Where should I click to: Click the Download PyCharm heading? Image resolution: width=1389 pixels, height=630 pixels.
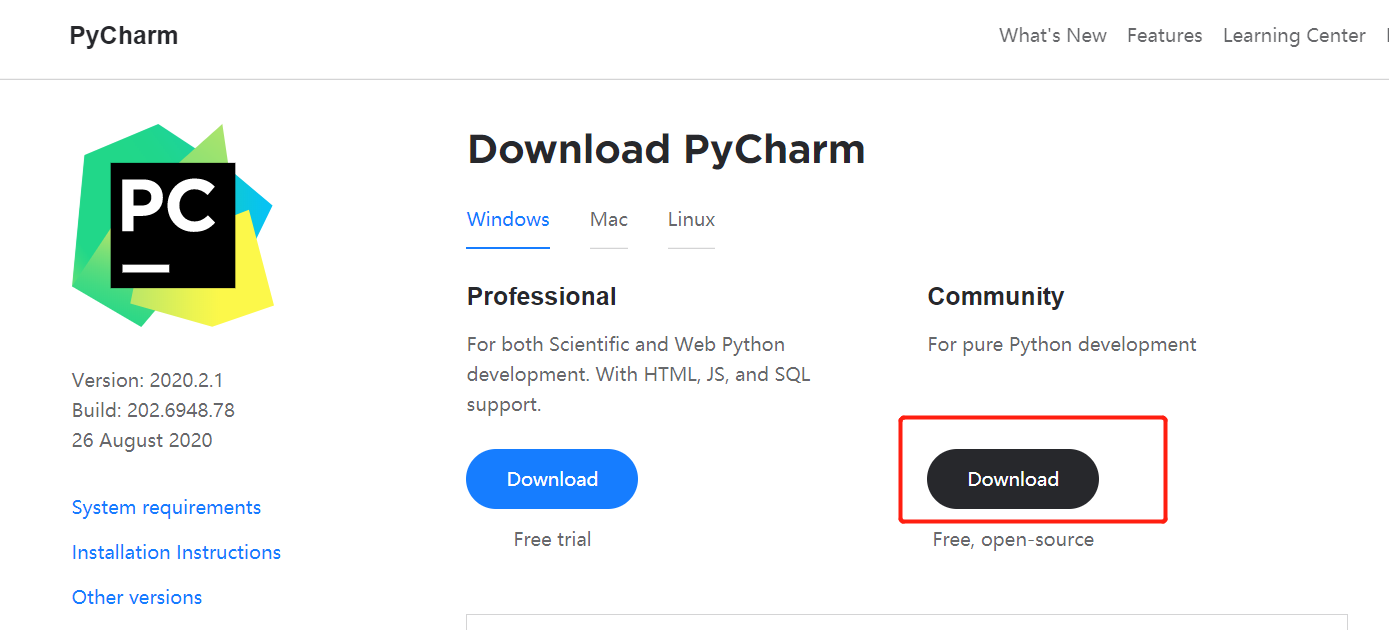pyautogui.click(x=666, y=148)
